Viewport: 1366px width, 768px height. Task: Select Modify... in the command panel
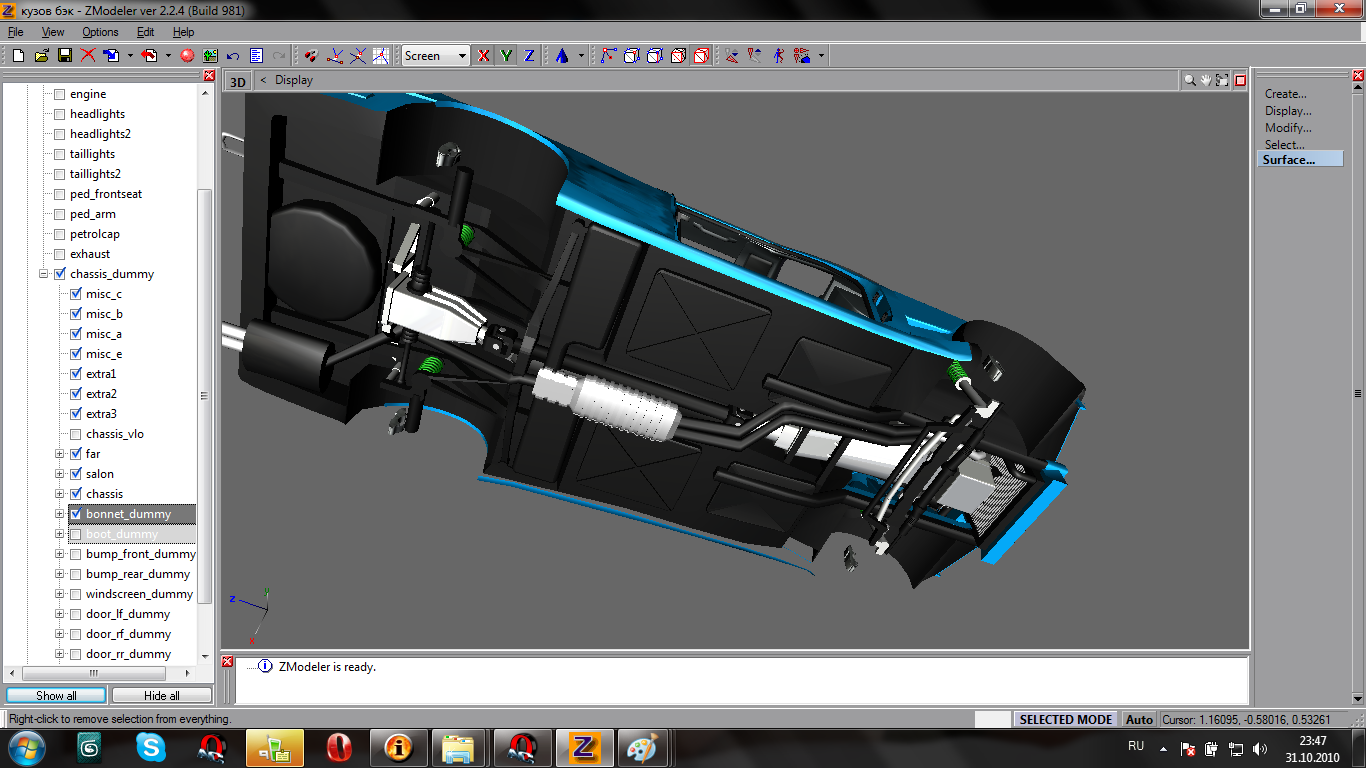(1288, 128)
